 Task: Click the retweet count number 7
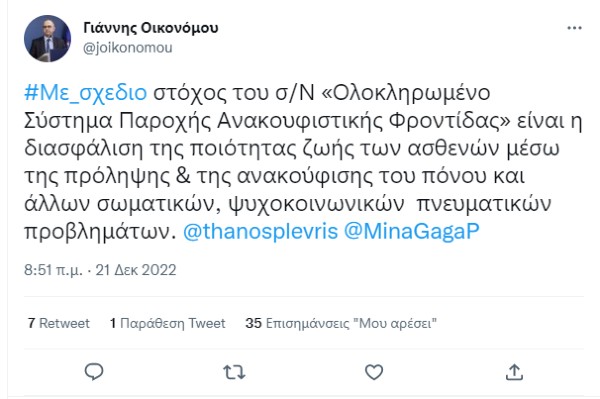(x=31, y=324)
